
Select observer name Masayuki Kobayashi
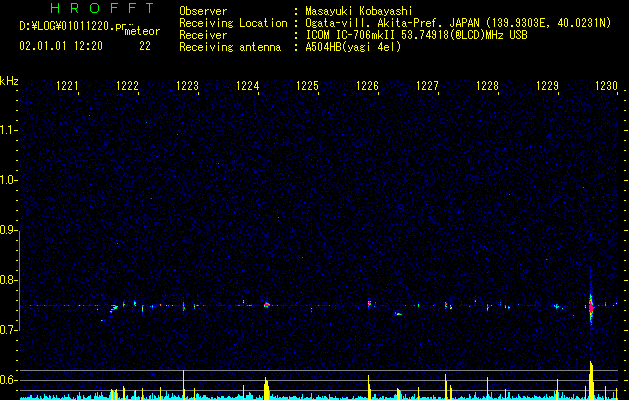click(359, 11)
